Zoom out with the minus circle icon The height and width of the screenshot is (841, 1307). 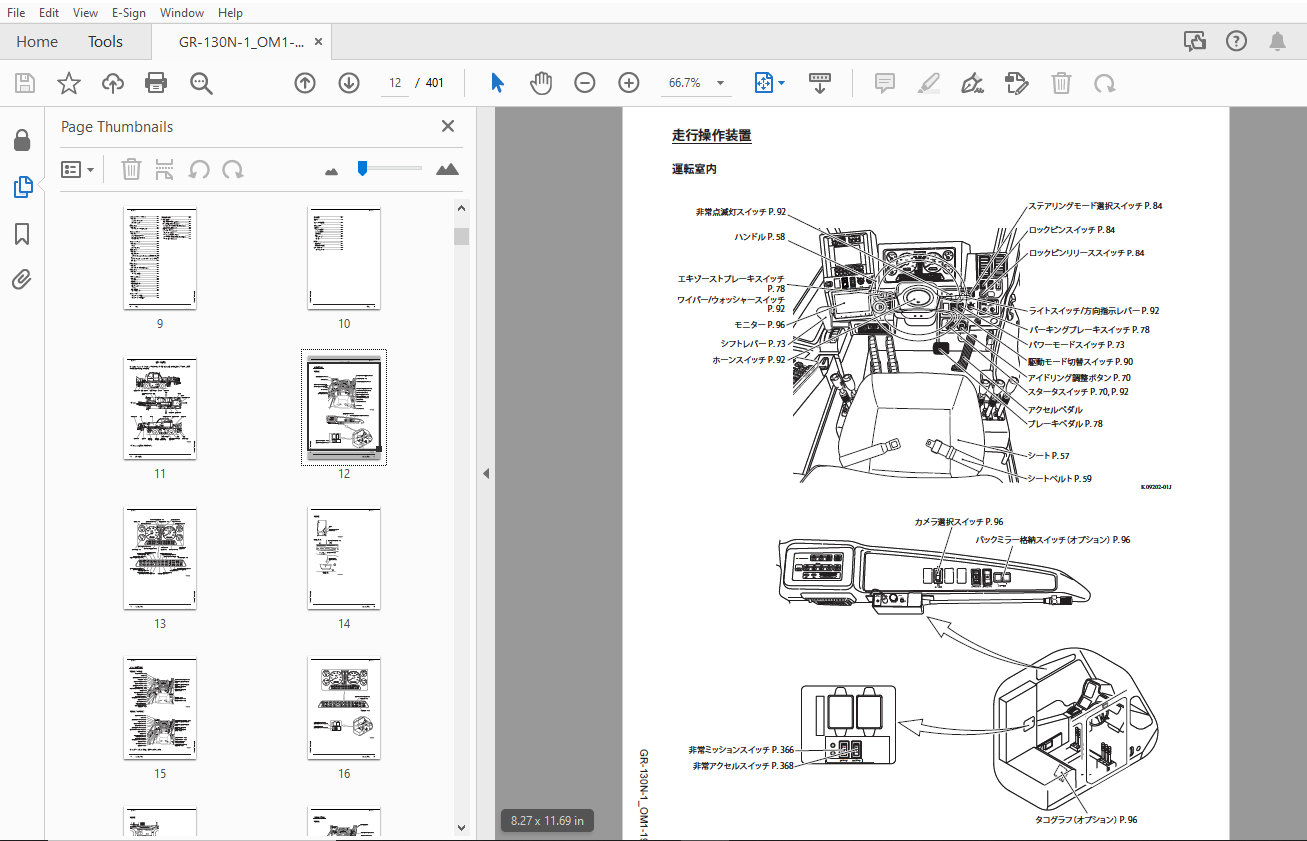coord(585,83)
